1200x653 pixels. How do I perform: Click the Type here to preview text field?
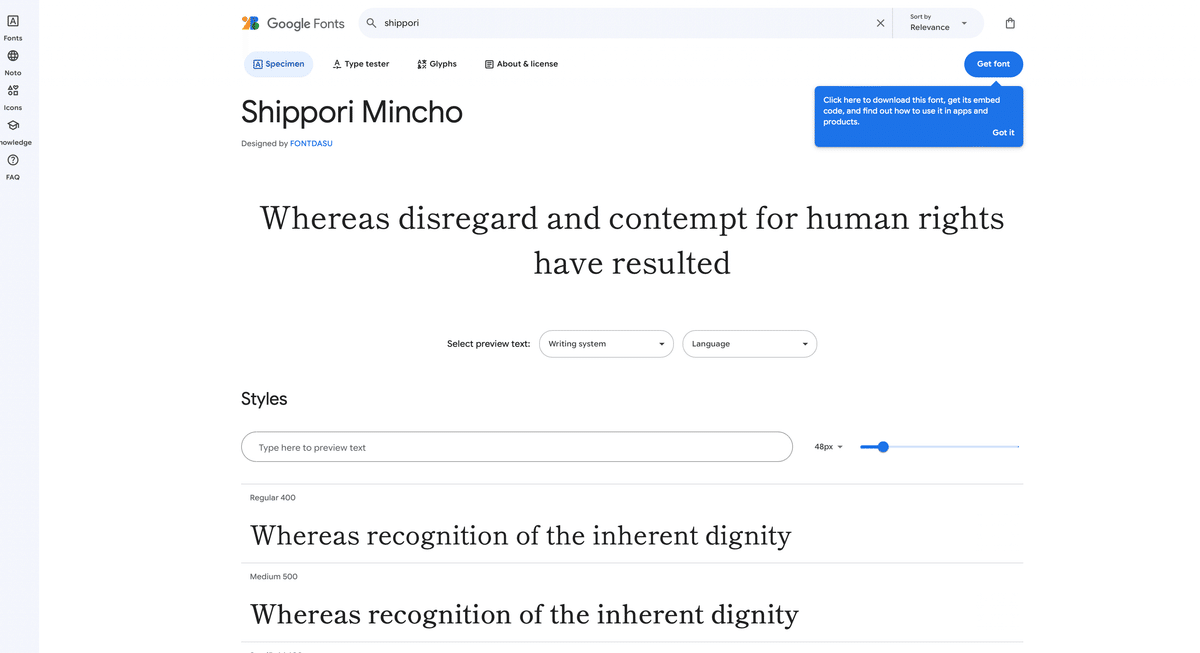click(x=517, y=447)
